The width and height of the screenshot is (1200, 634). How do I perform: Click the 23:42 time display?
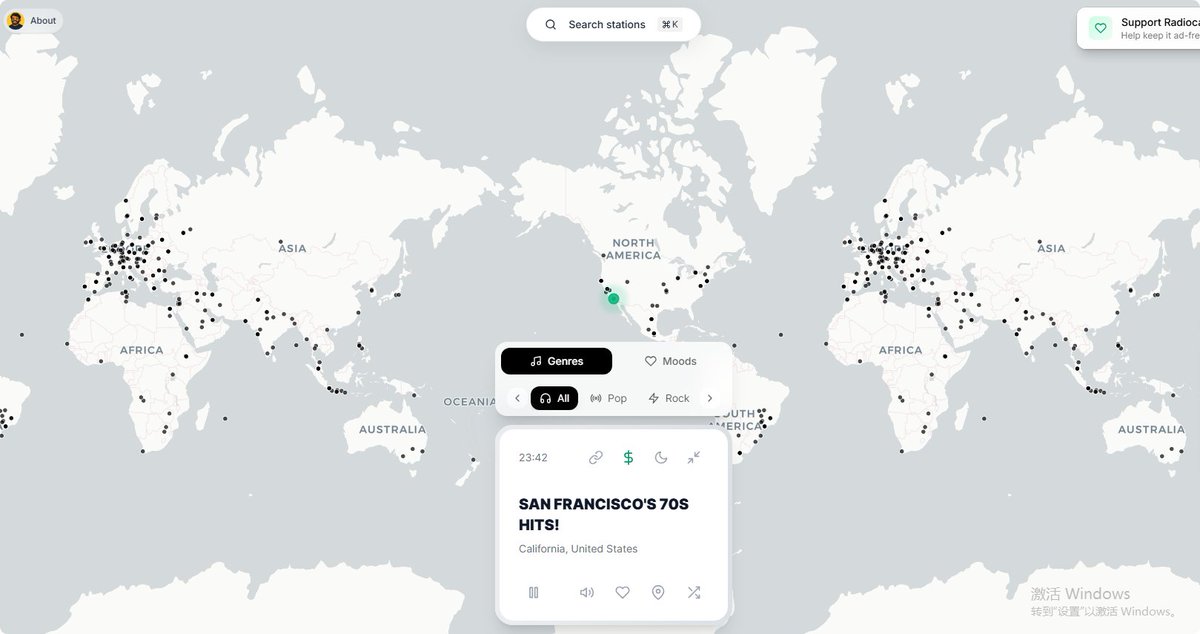(x=533, y=458)
